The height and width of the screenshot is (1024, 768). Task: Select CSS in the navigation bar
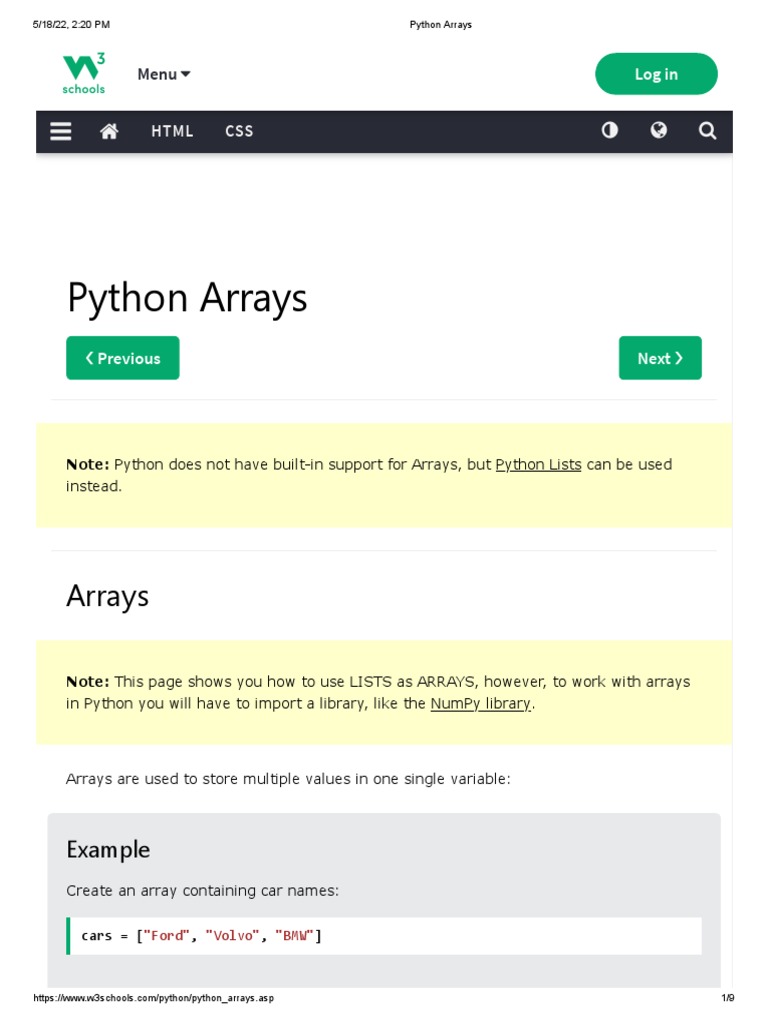click(x=239, y=131)
